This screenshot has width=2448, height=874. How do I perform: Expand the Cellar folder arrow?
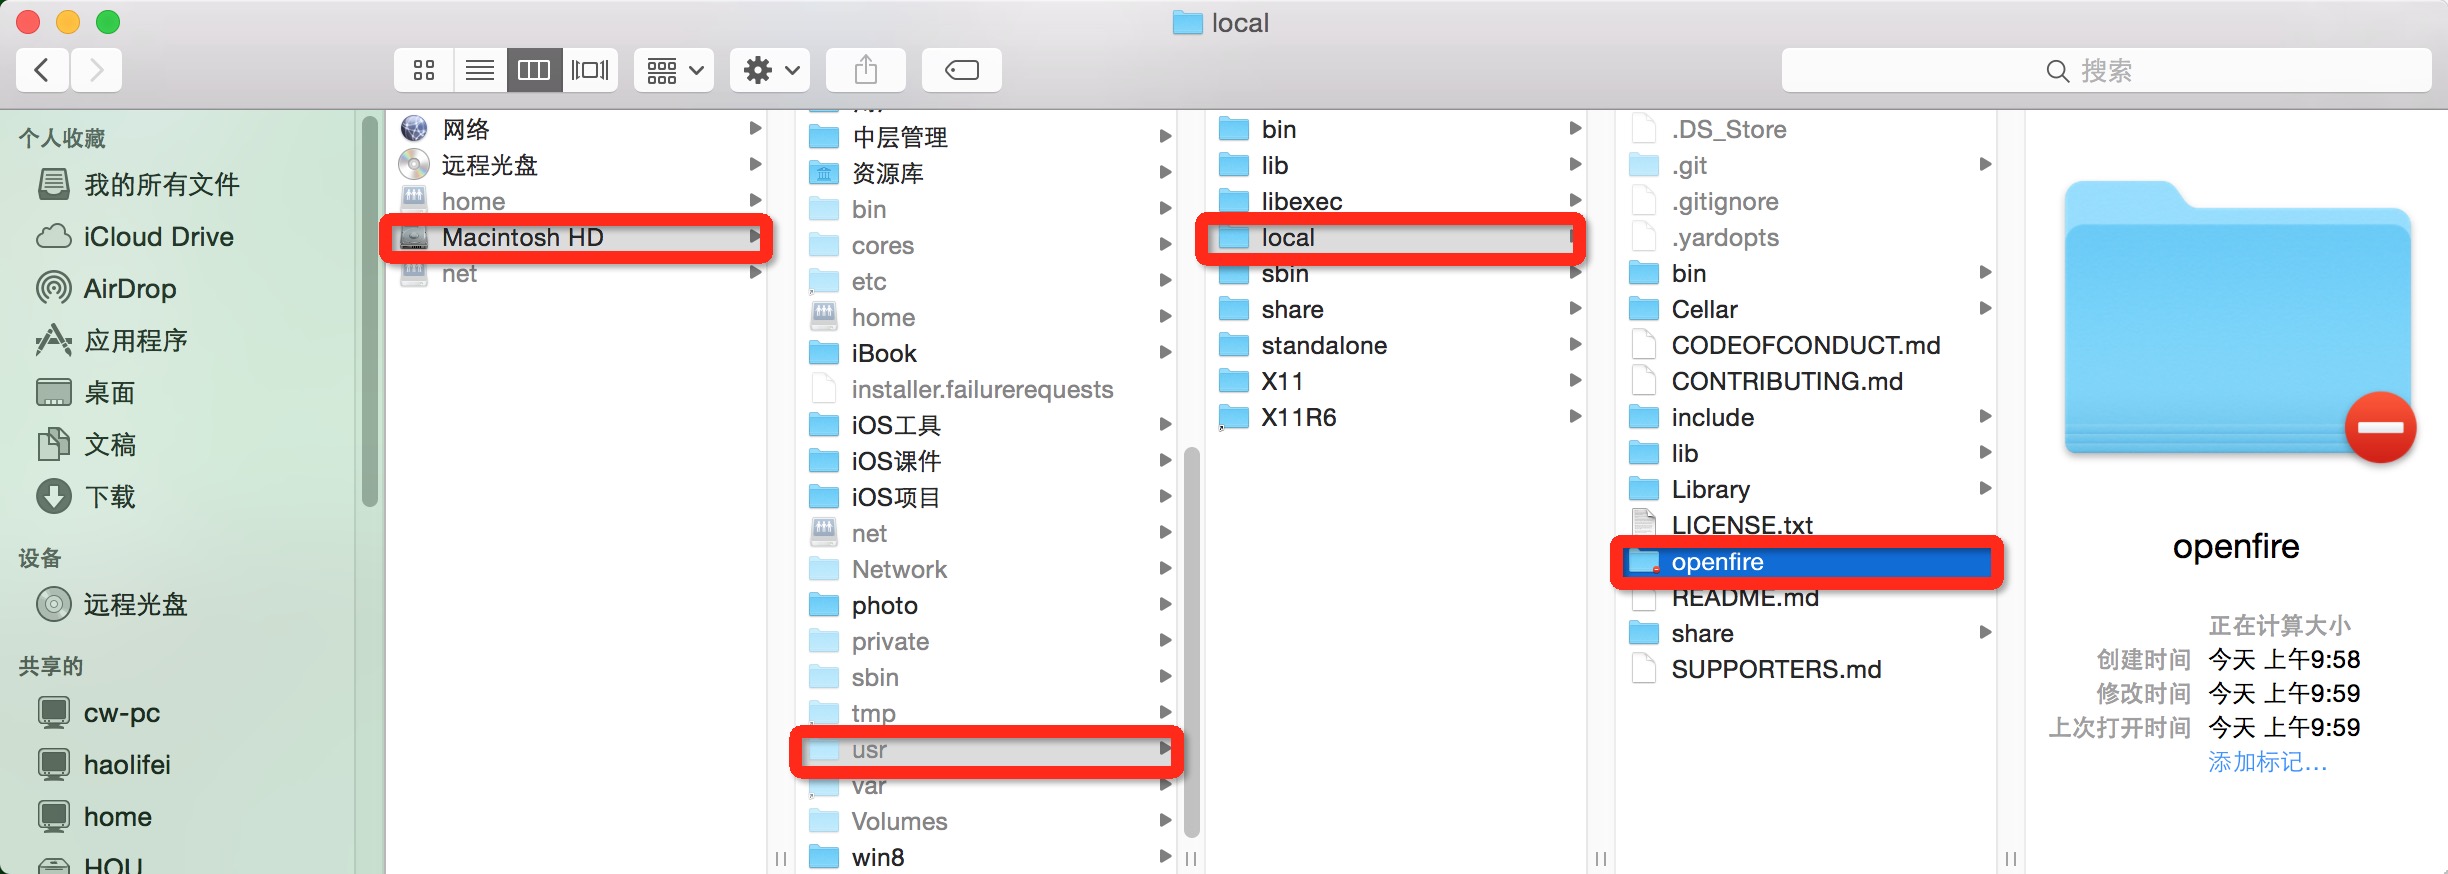(1986, 308)
